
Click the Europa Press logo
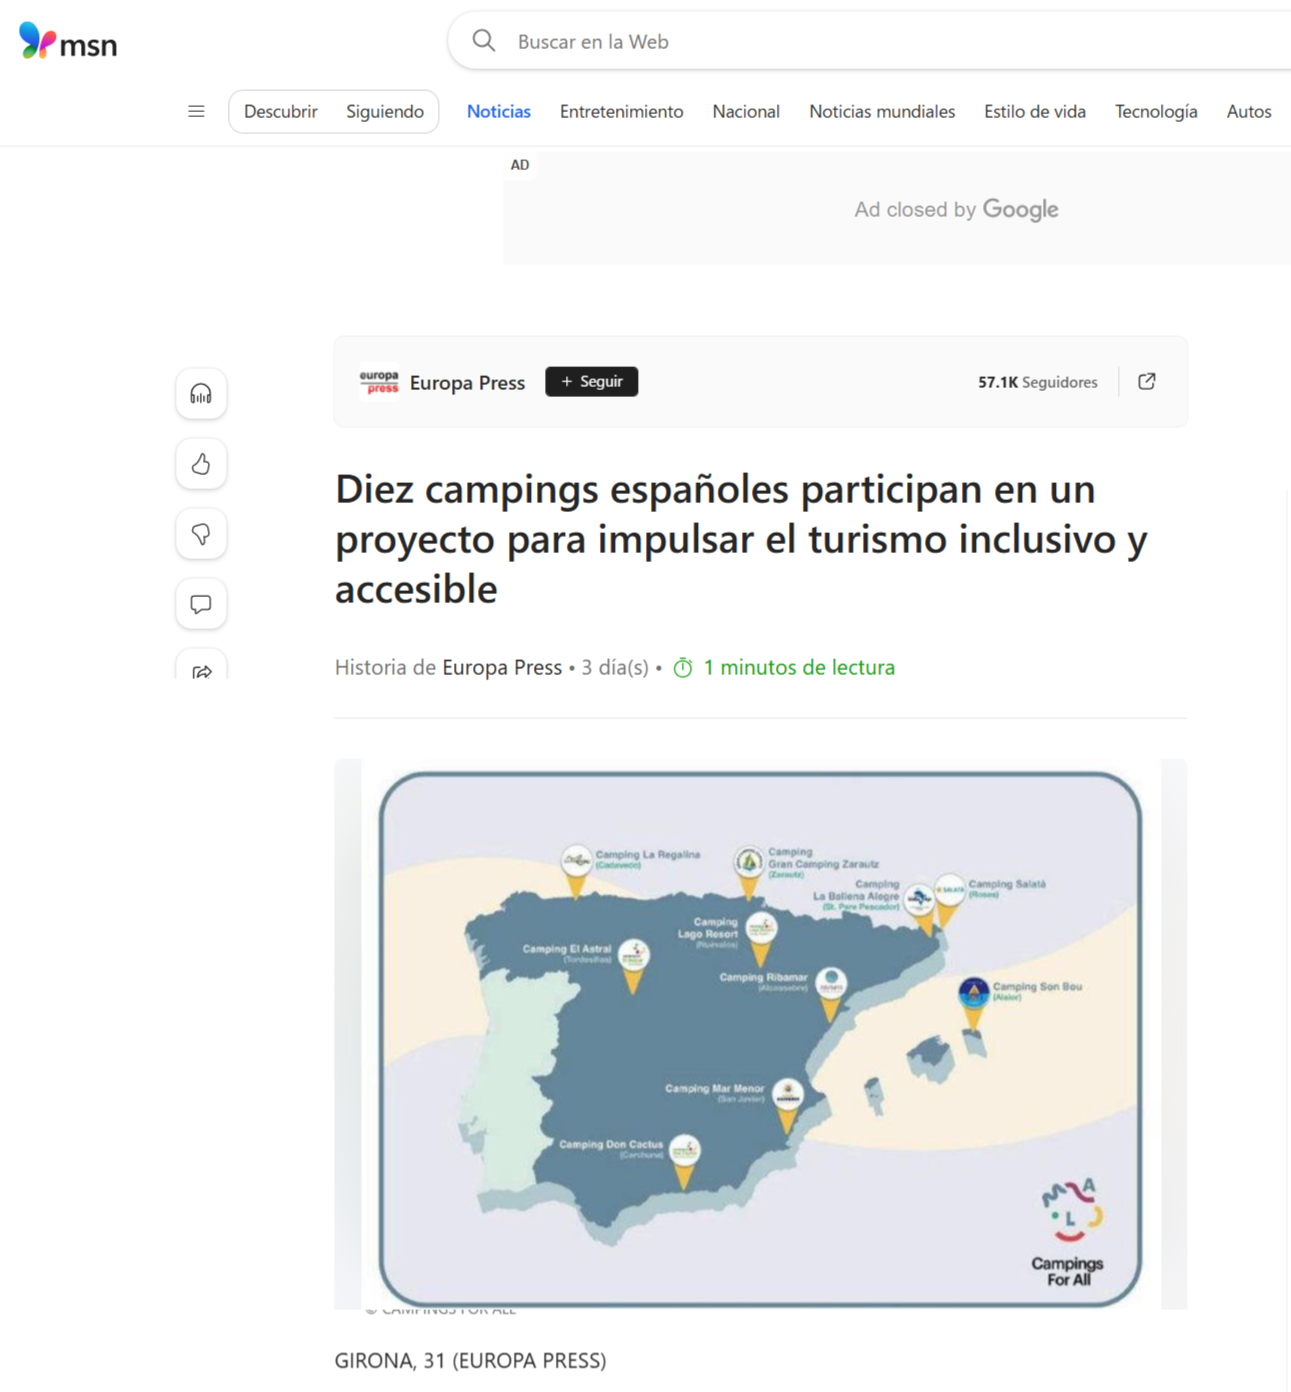click(x=379, y=382)
